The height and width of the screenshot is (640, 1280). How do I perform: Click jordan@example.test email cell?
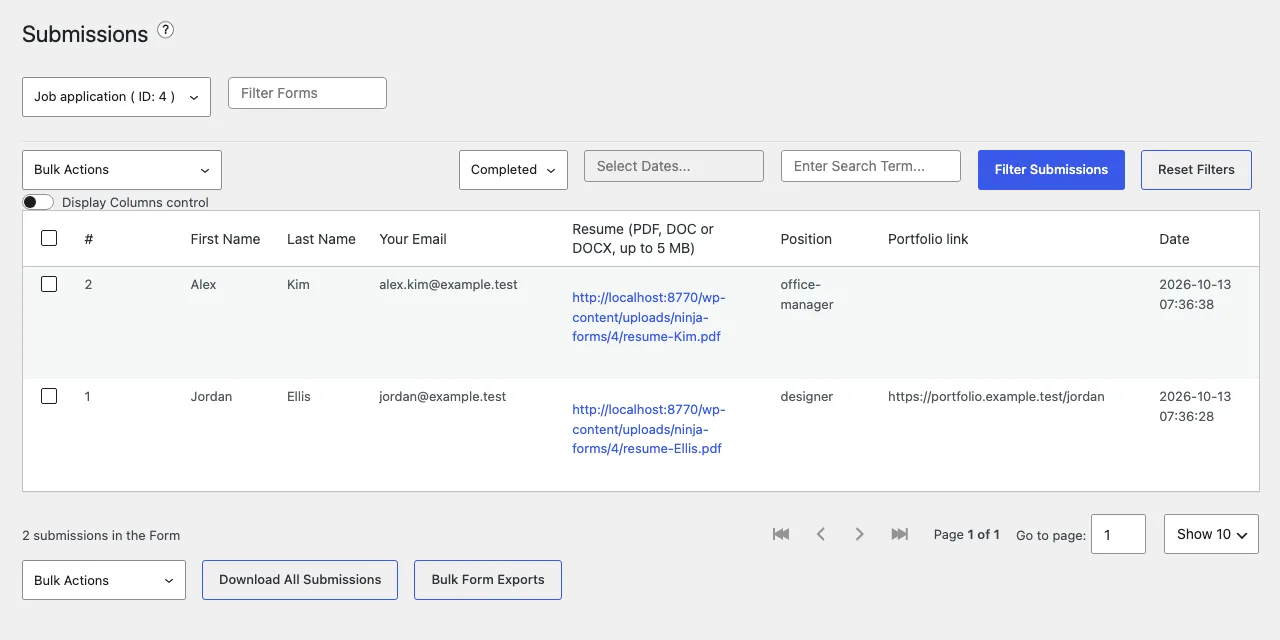tap(442, 397)
